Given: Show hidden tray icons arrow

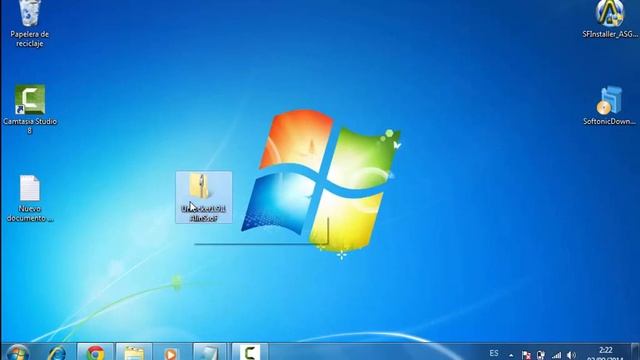Looking at the screenshot, I should click(511, 356).
